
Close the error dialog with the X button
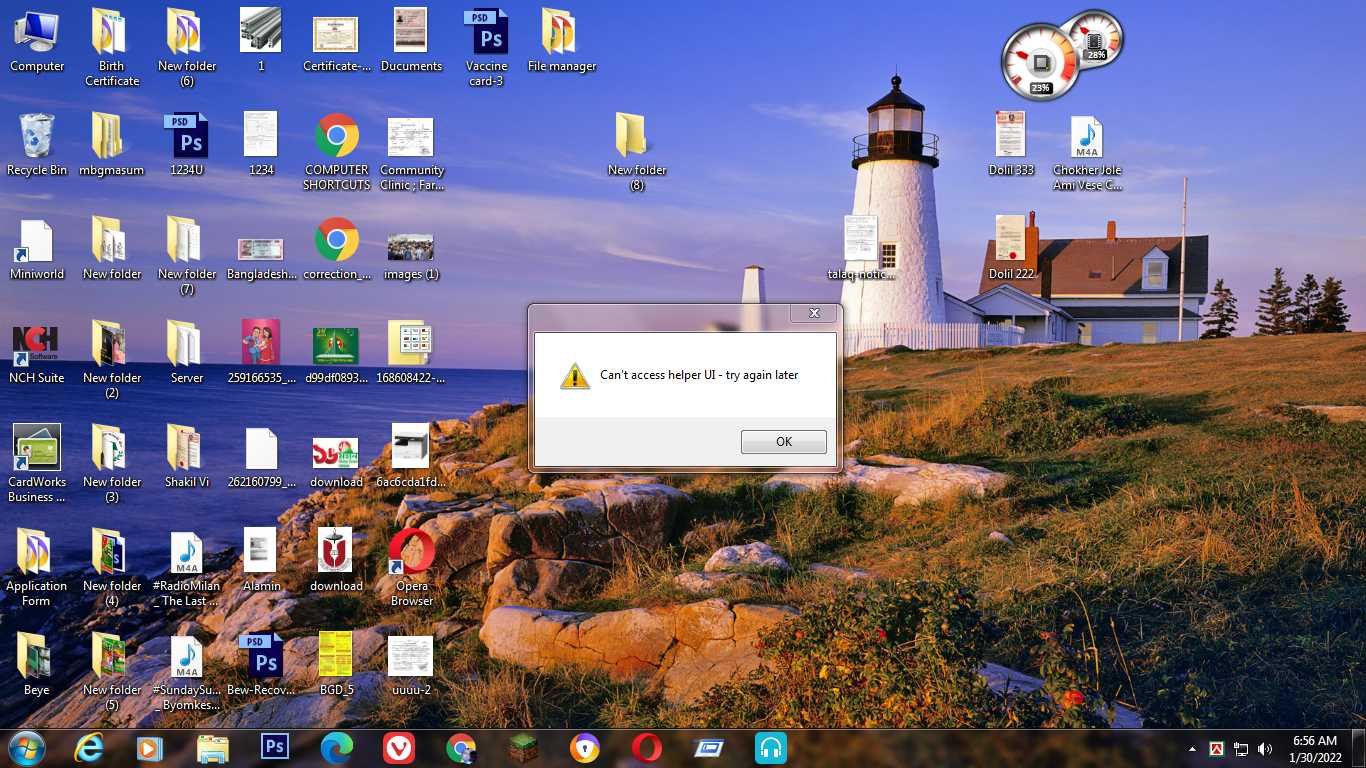[x=813, y=313]
